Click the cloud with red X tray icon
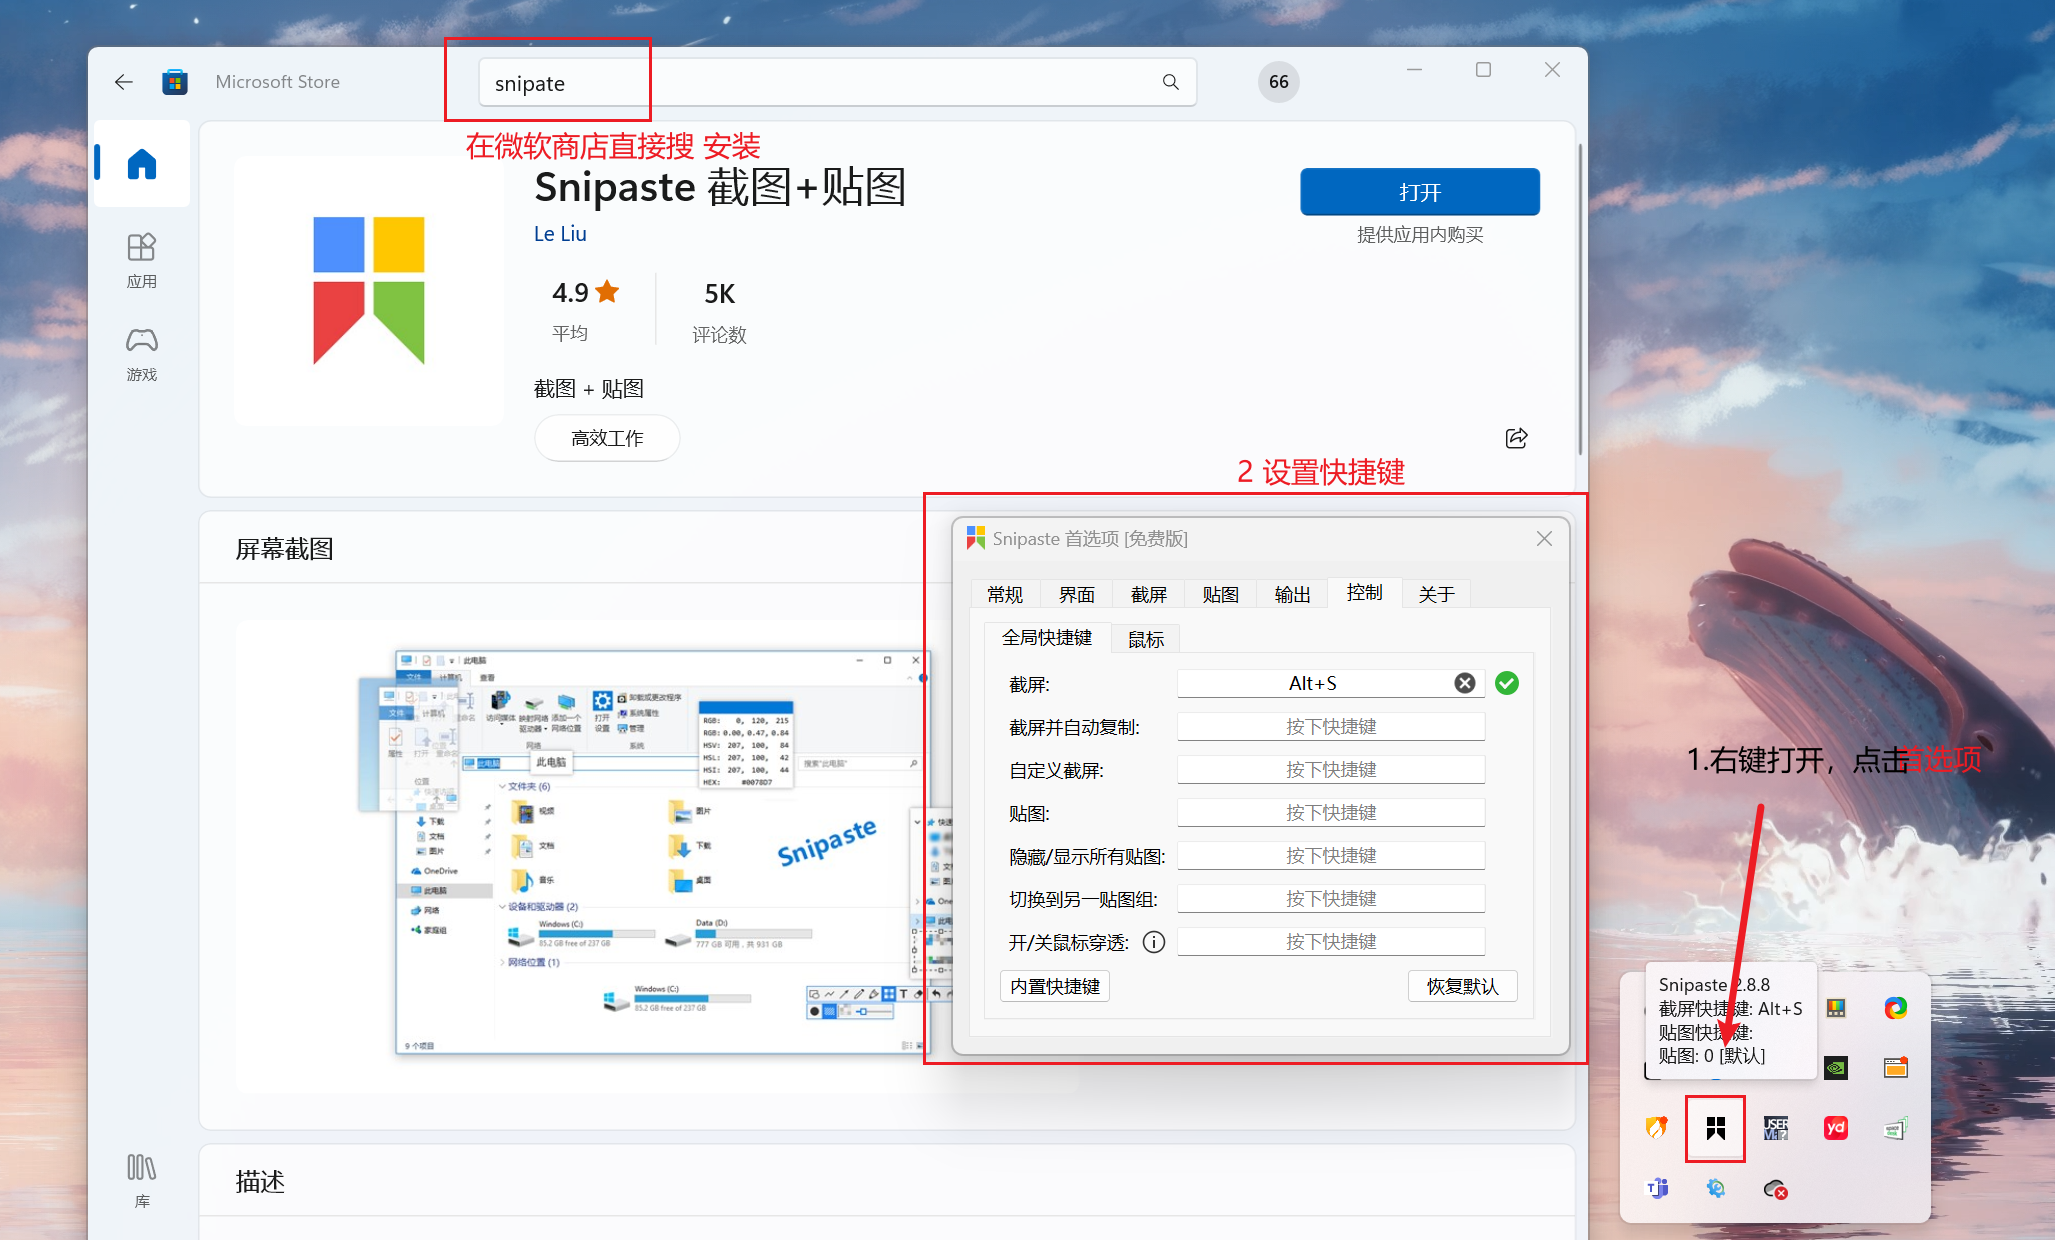Image resolution: width=2055 pixels, height=1240 pixels. coord(1776,1188)
